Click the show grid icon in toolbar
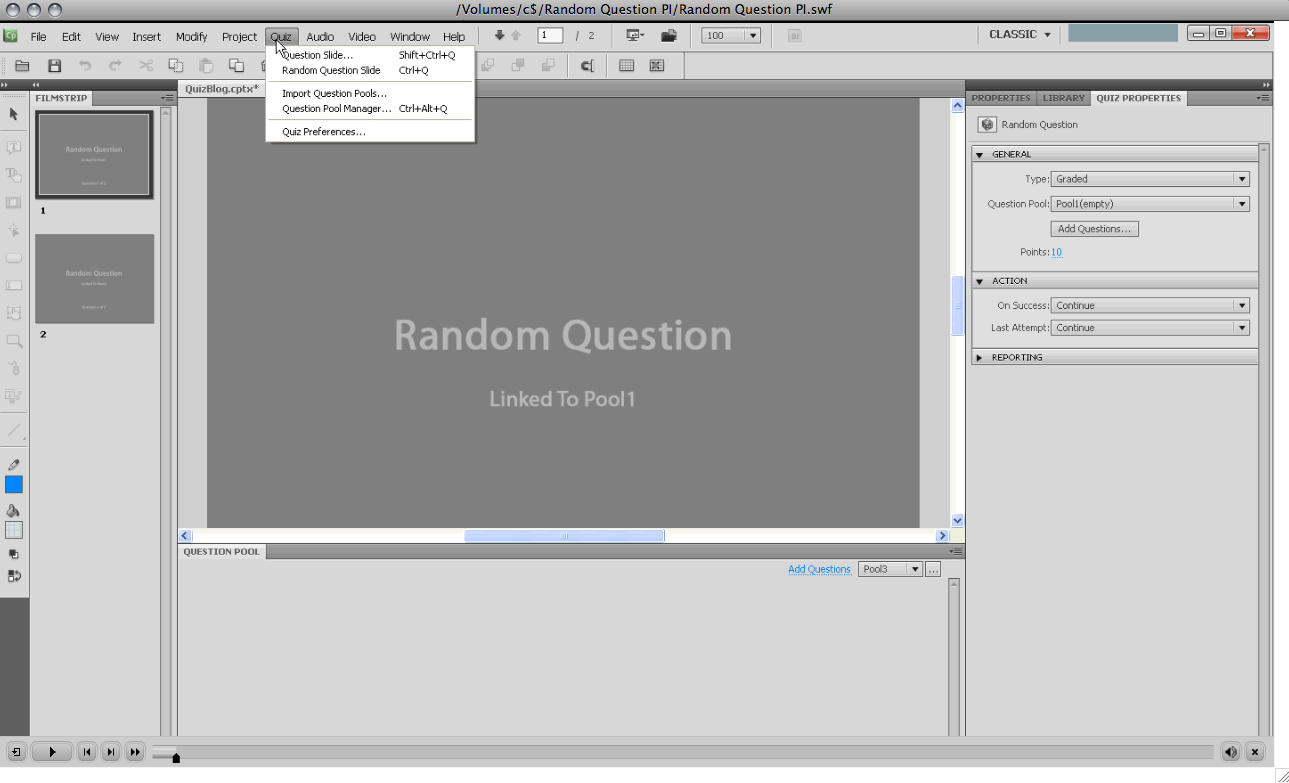The height and width of the screenshot is (783, 1289). pyautogui.click(x=626, y=66)
